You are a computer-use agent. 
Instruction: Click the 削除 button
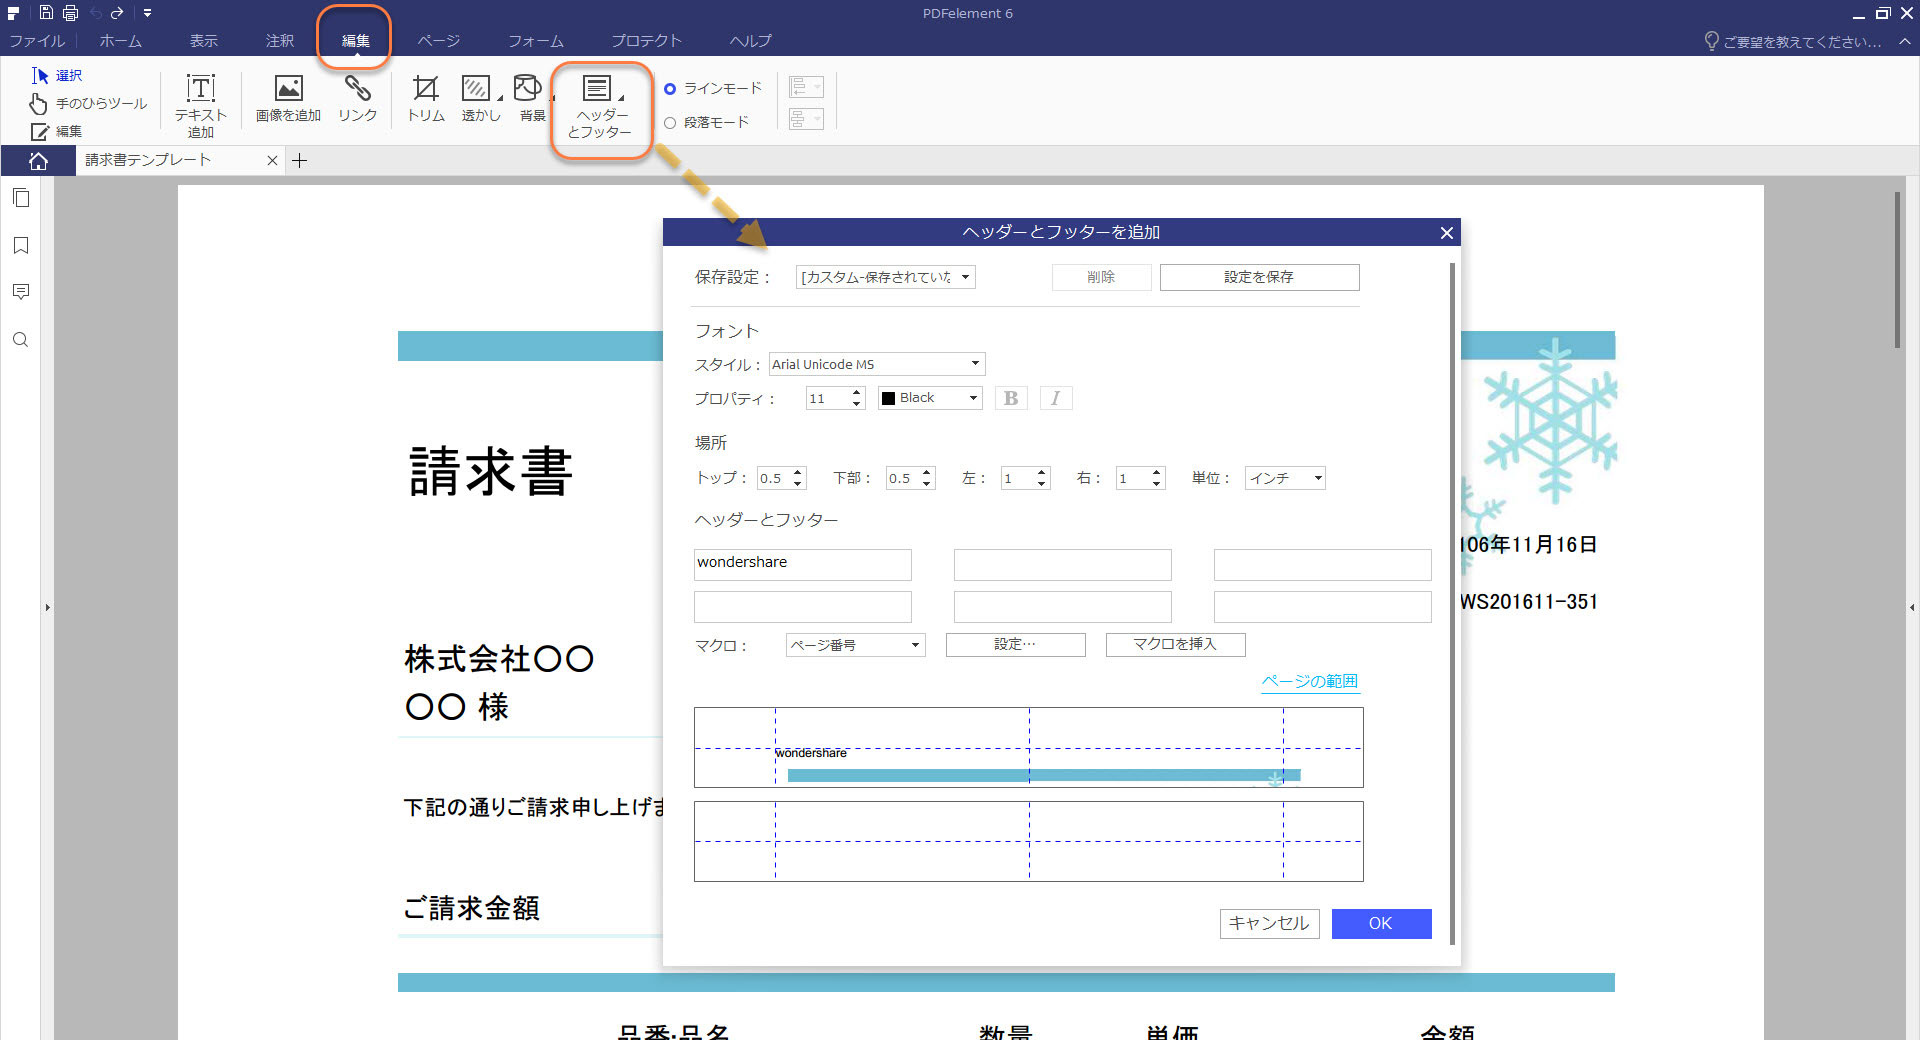click(x=1101, y=277)
